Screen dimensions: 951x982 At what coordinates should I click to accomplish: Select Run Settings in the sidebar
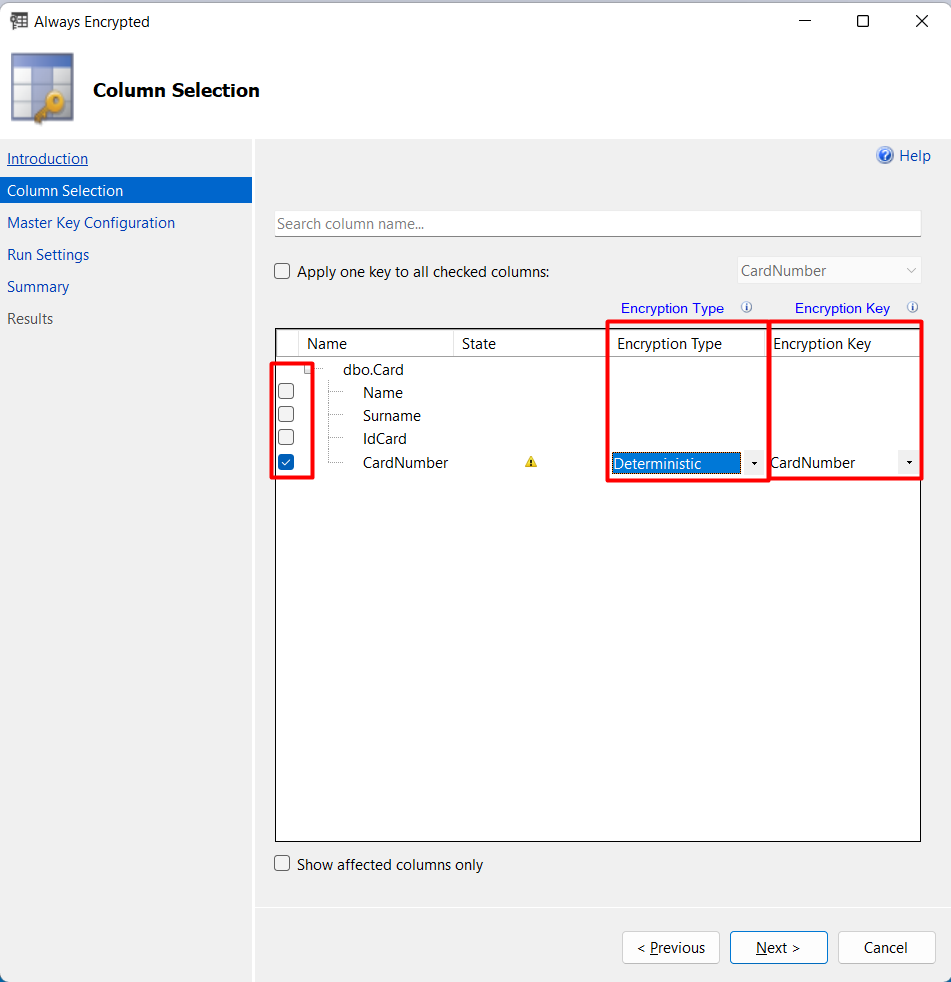point(48,255)
